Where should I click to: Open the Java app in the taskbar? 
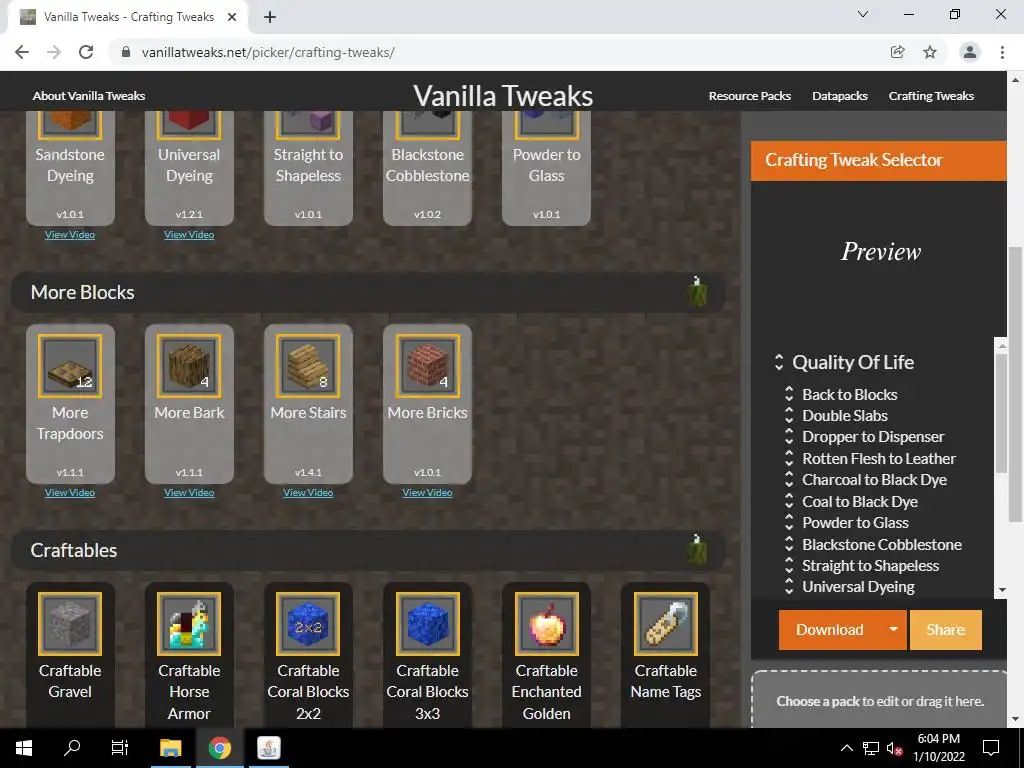268,748
